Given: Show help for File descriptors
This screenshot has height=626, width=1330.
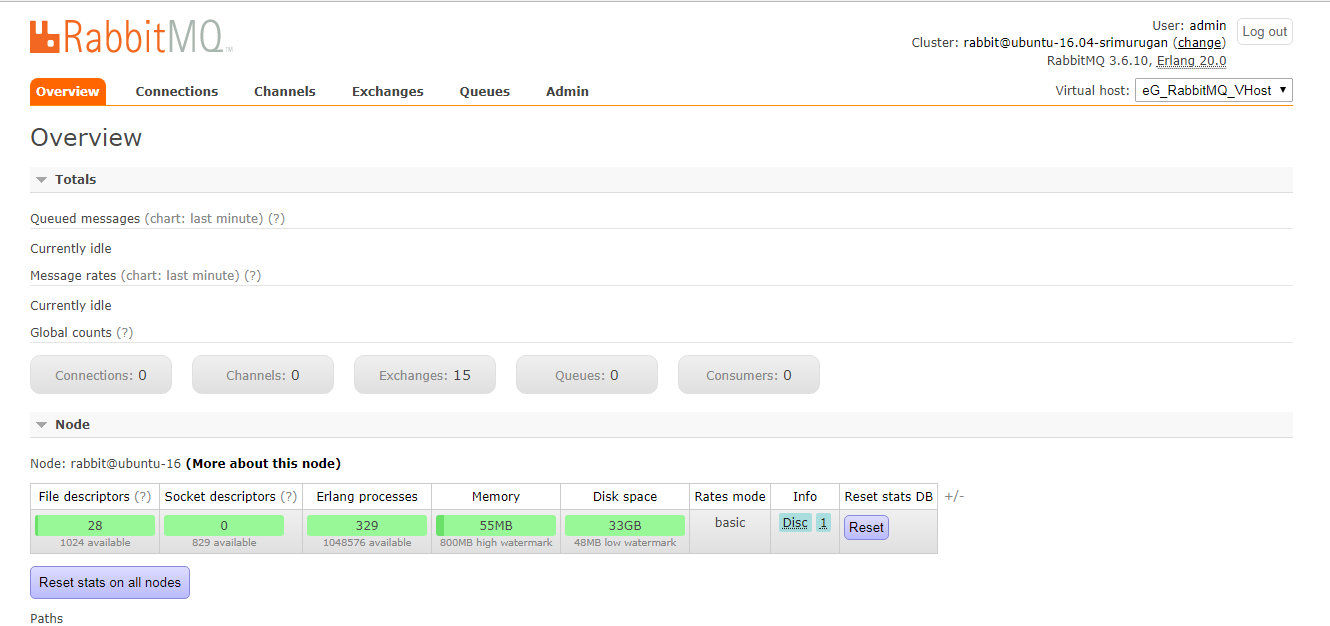Looking at the screenshot, I should tap(143, 497).
